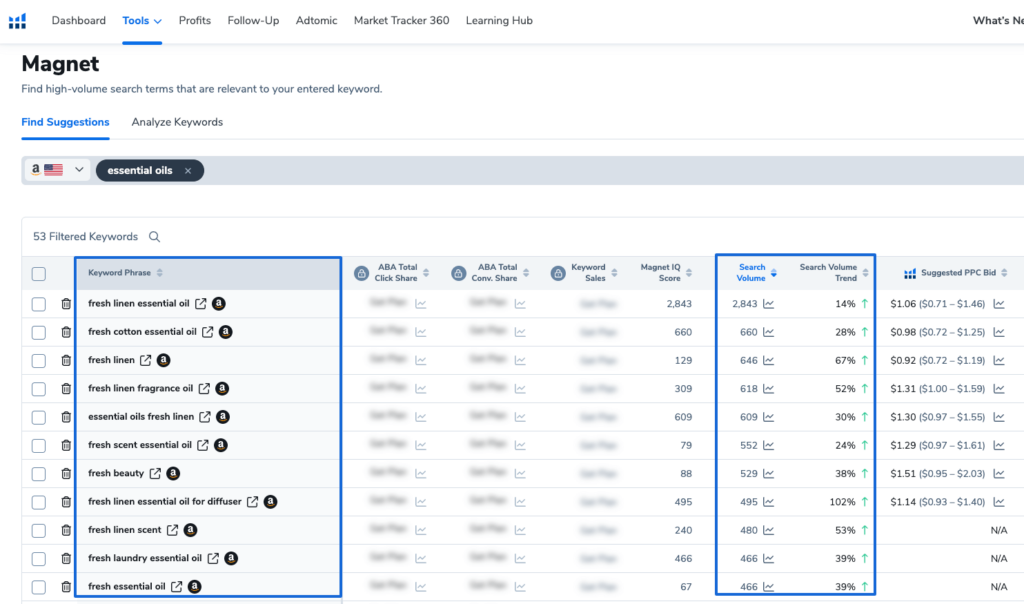This screenshot has height=604, width=1024.
Task: Sort by Suggested PPC Bid column
Action: click(1004, 273)
